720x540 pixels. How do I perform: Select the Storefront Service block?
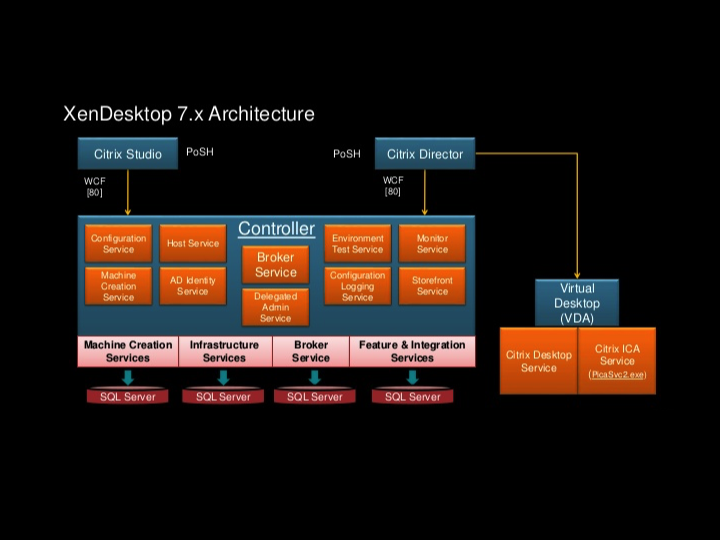pos(432,286)
